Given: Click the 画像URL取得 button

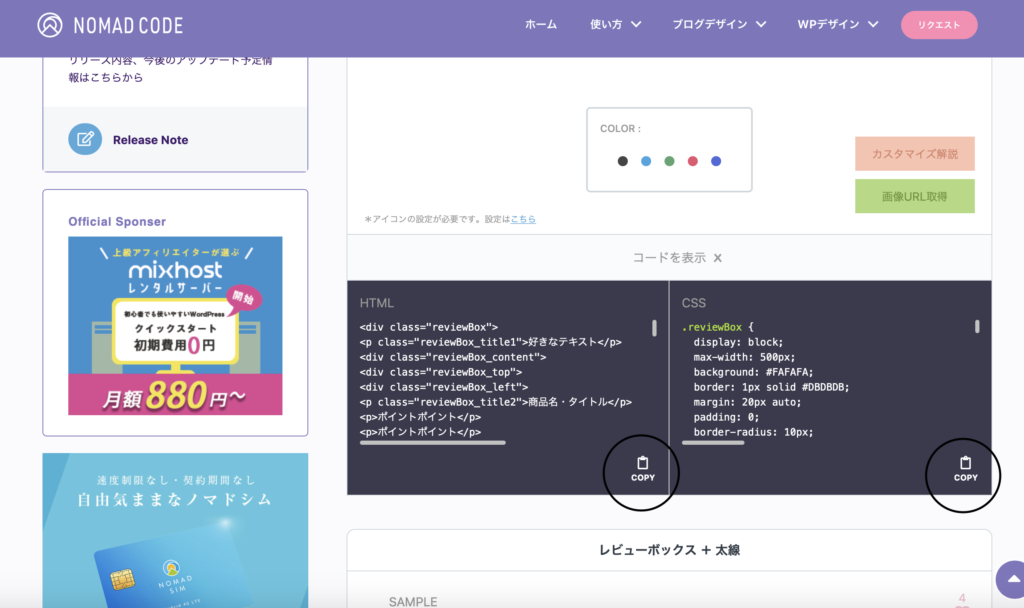Looking at the screenshot, I should tap(915, 196).
